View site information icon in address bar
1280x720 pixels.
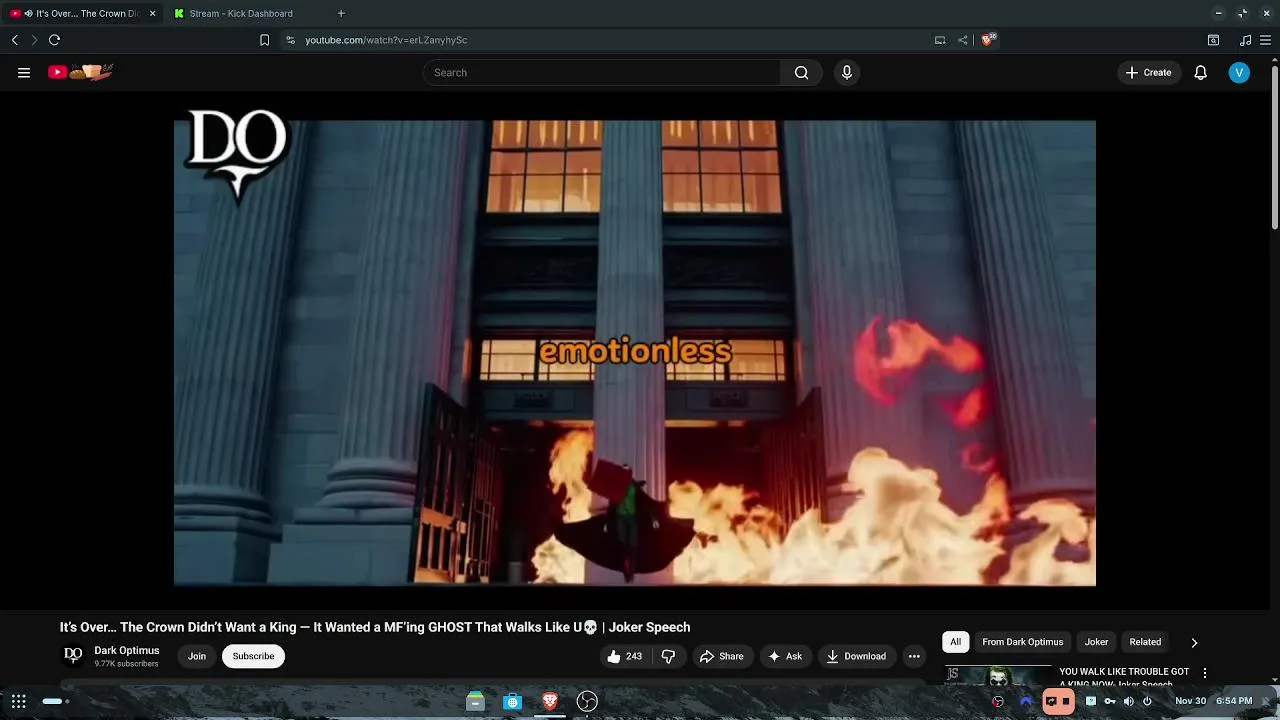(290, 40)
